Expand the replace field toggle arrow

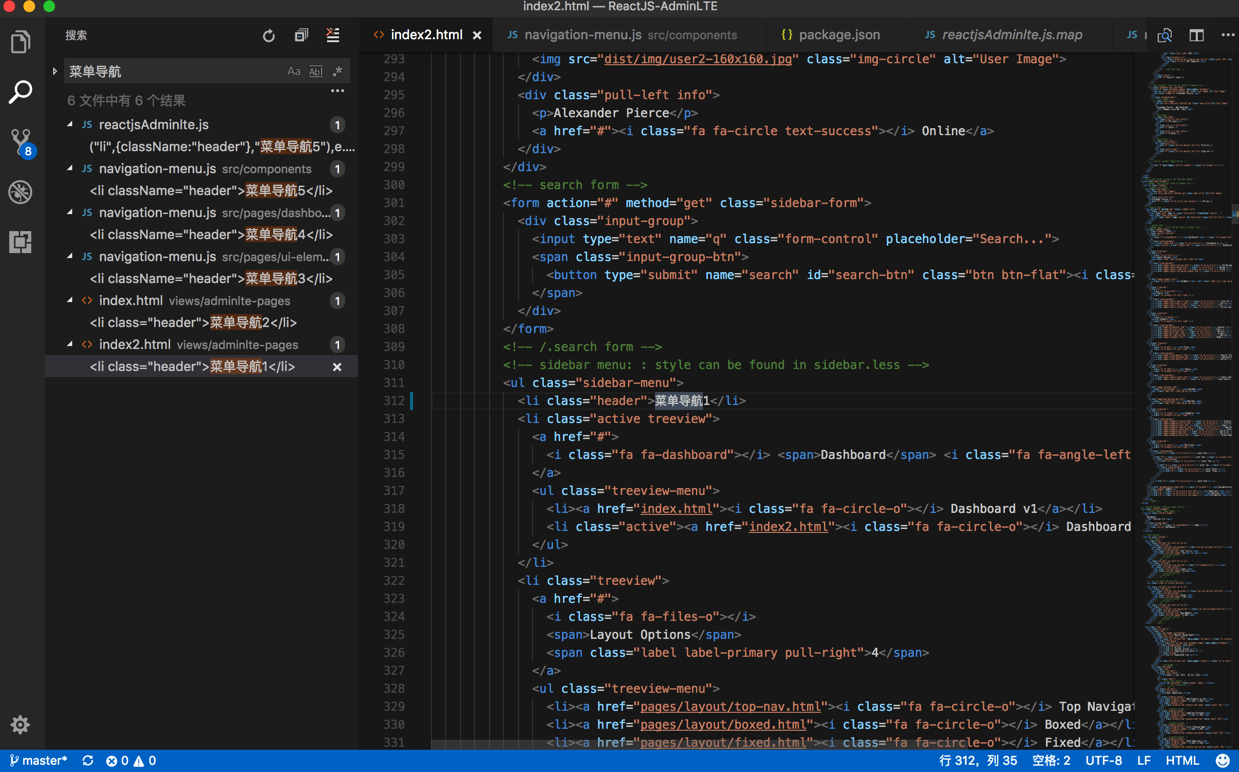(55, 72)
